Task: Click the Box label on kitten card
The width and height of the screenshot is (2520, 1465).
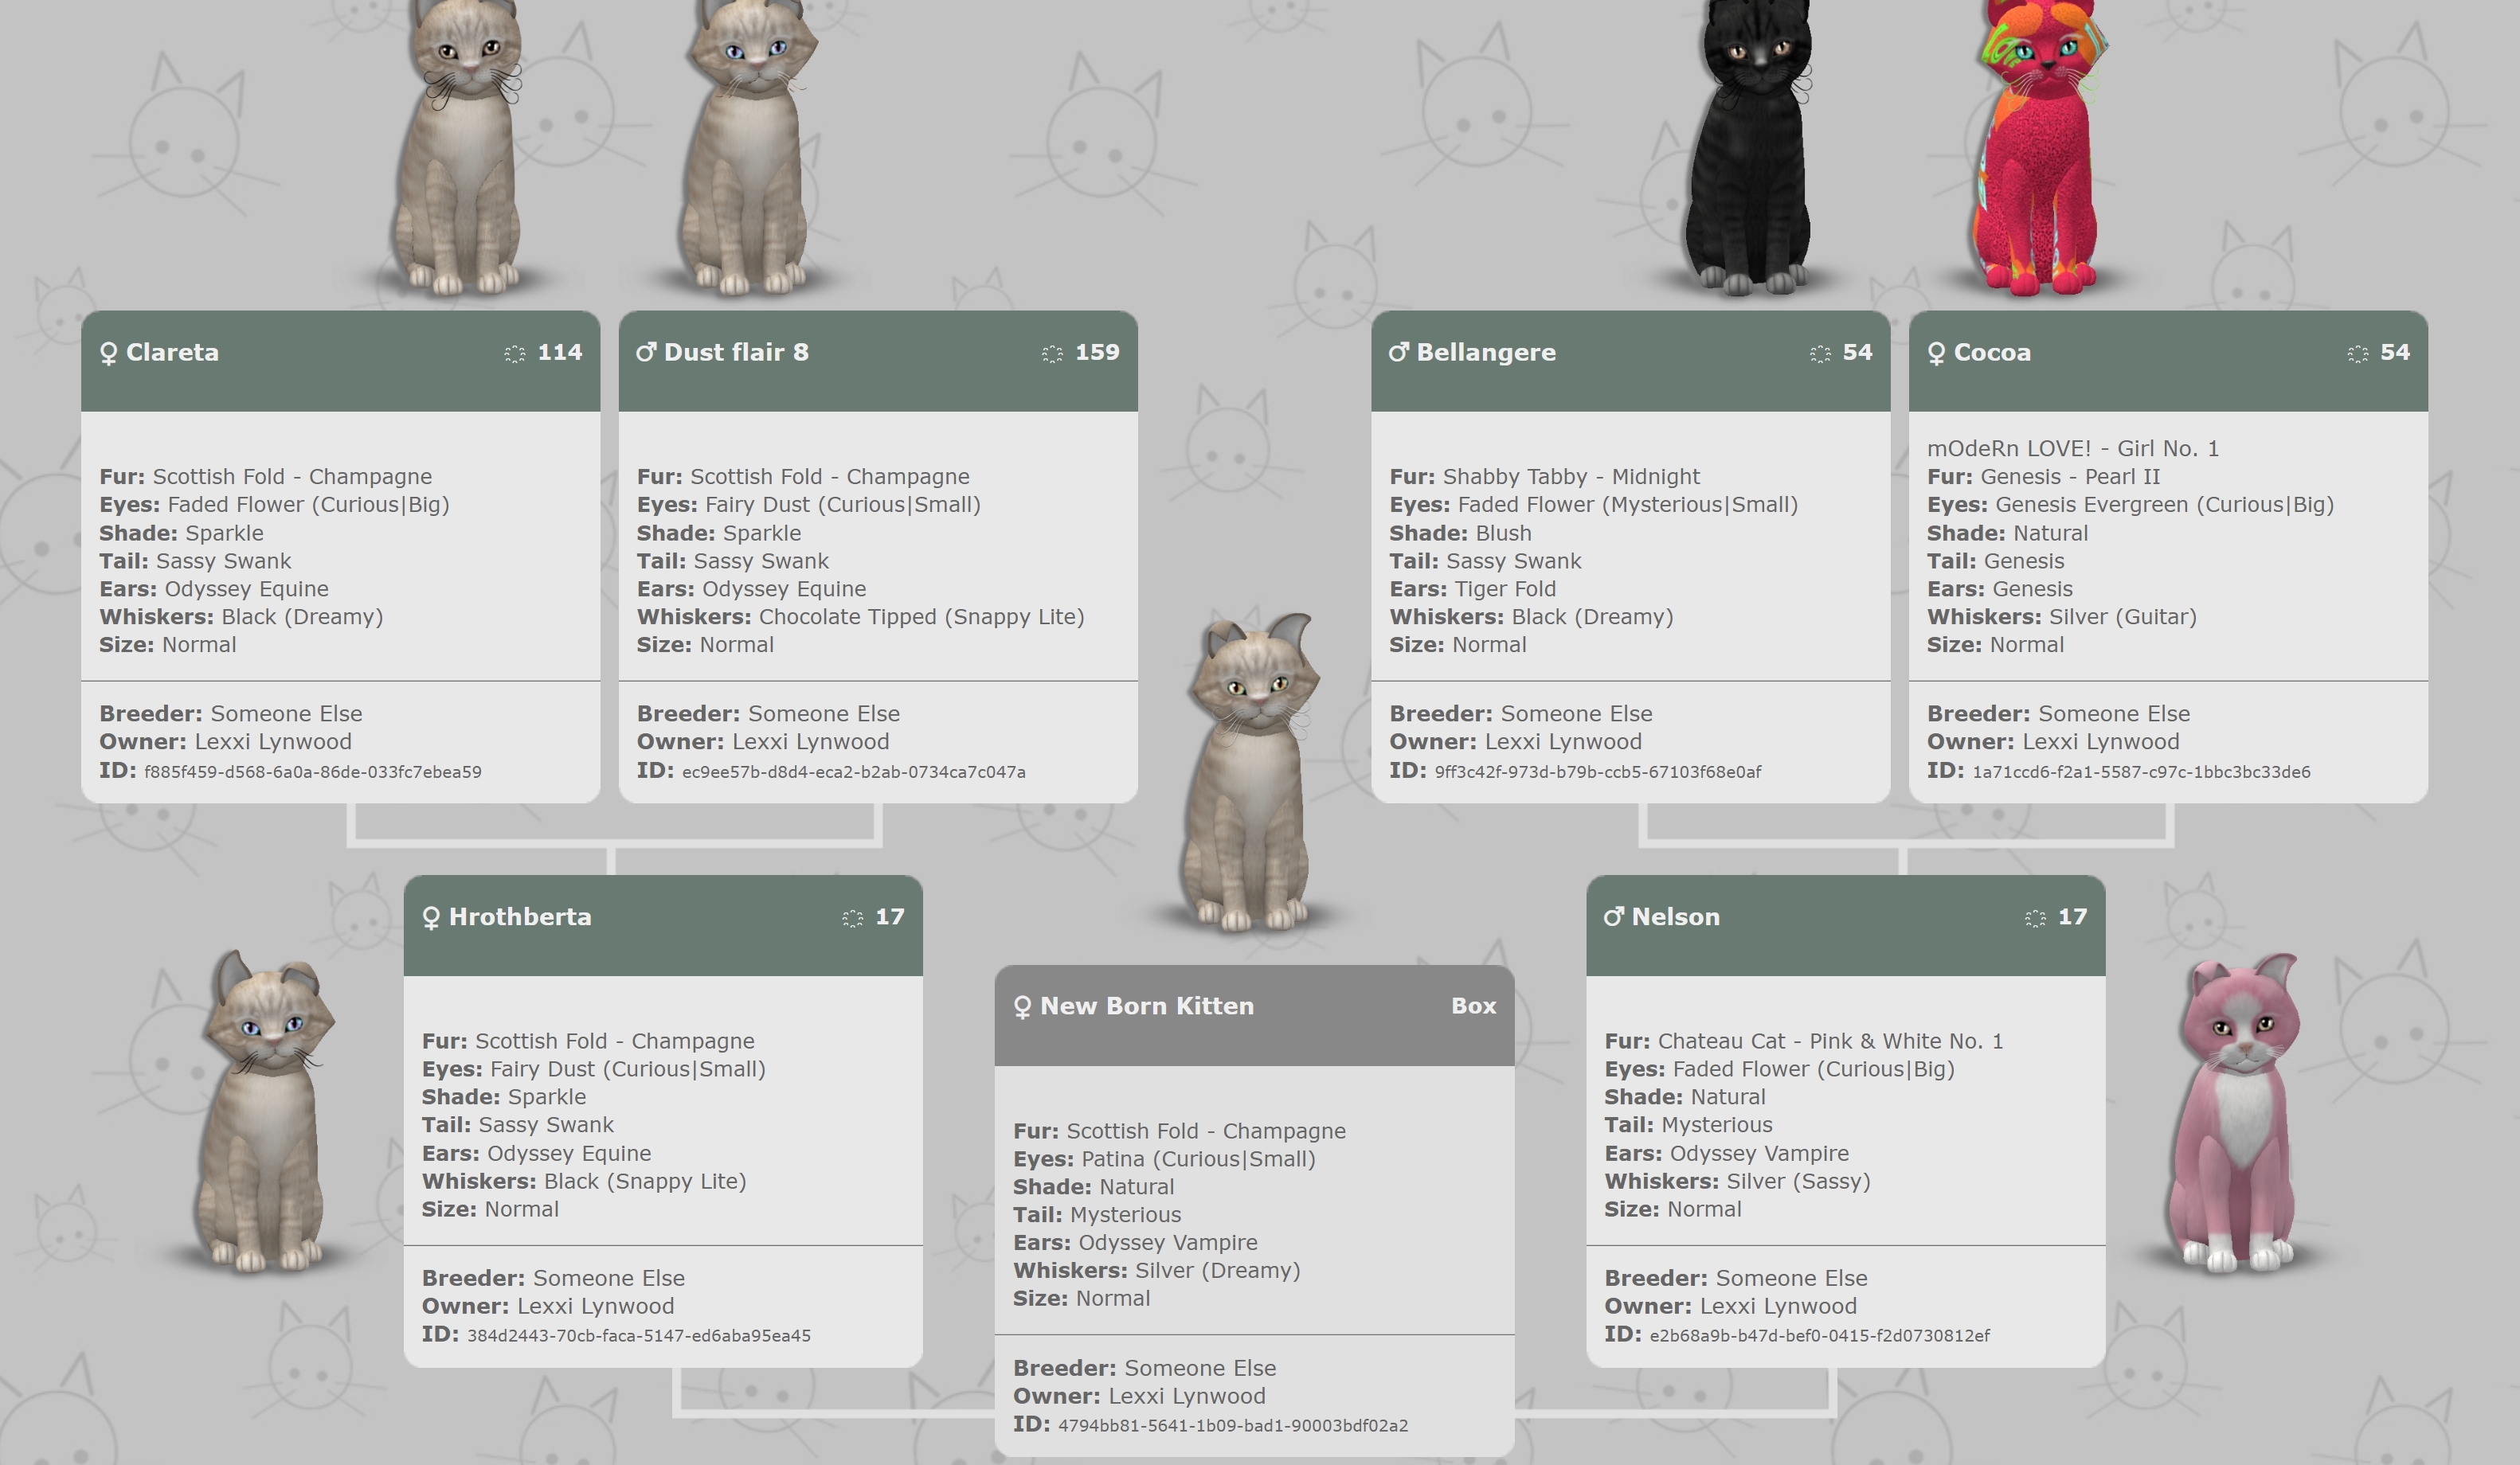Action: 1473,1006
